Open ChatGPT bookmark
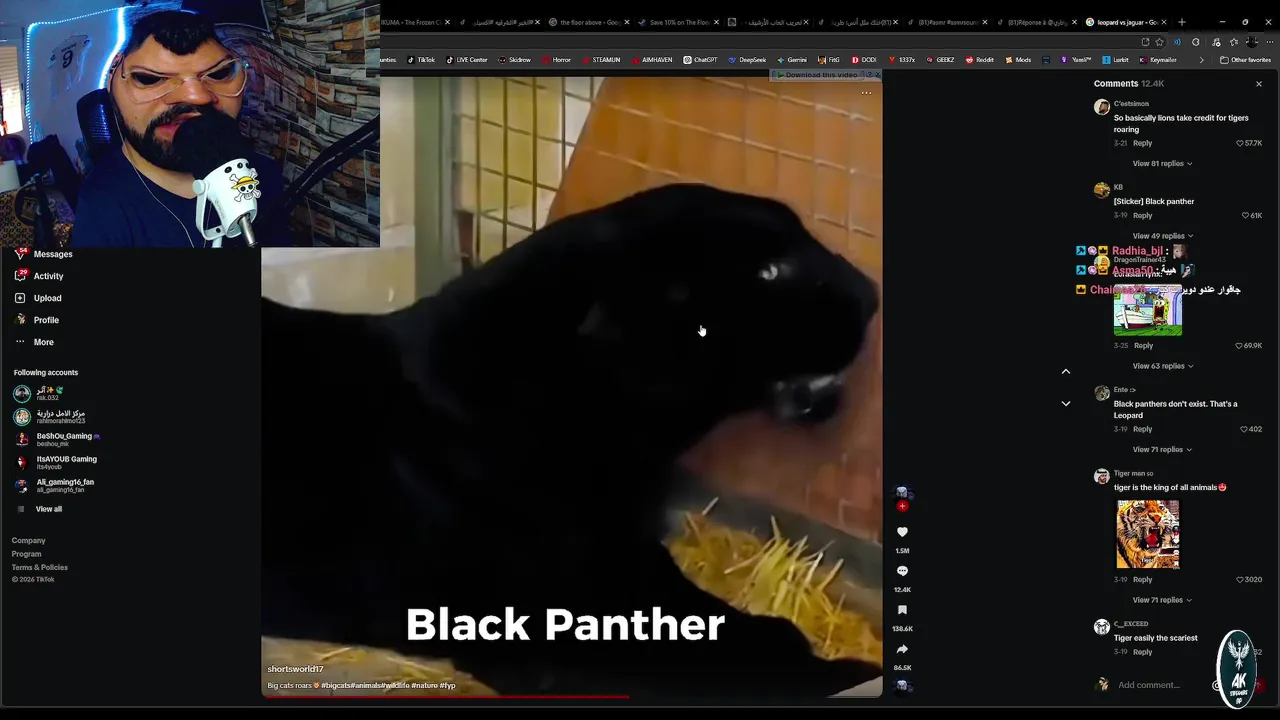The width and height of the screenshot is (1280, 720). click(x=700, y=60)
